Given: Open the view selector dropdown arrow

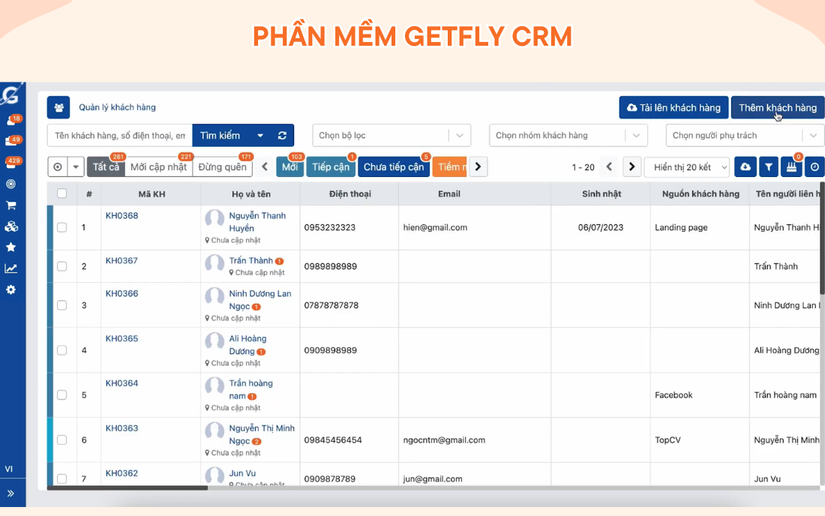Looking at the screenshot, I should pos(76,167).
